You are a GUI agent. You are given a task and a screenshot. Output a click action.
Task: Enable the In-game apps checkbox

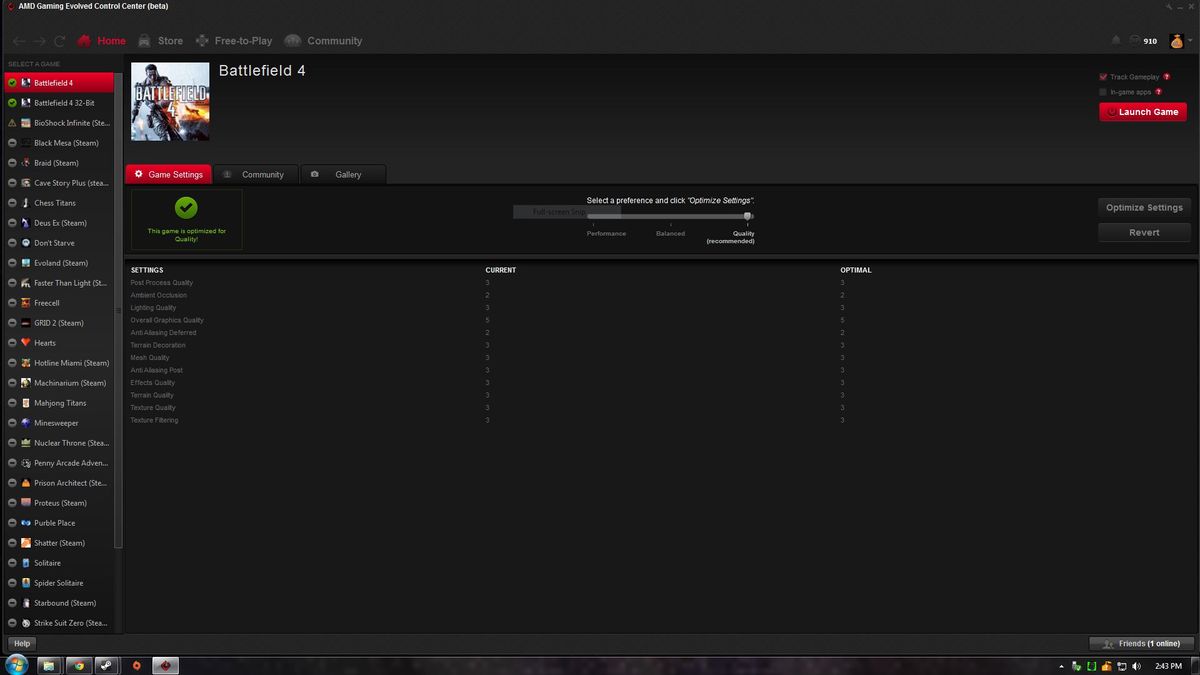click(x=1101, y=91)
